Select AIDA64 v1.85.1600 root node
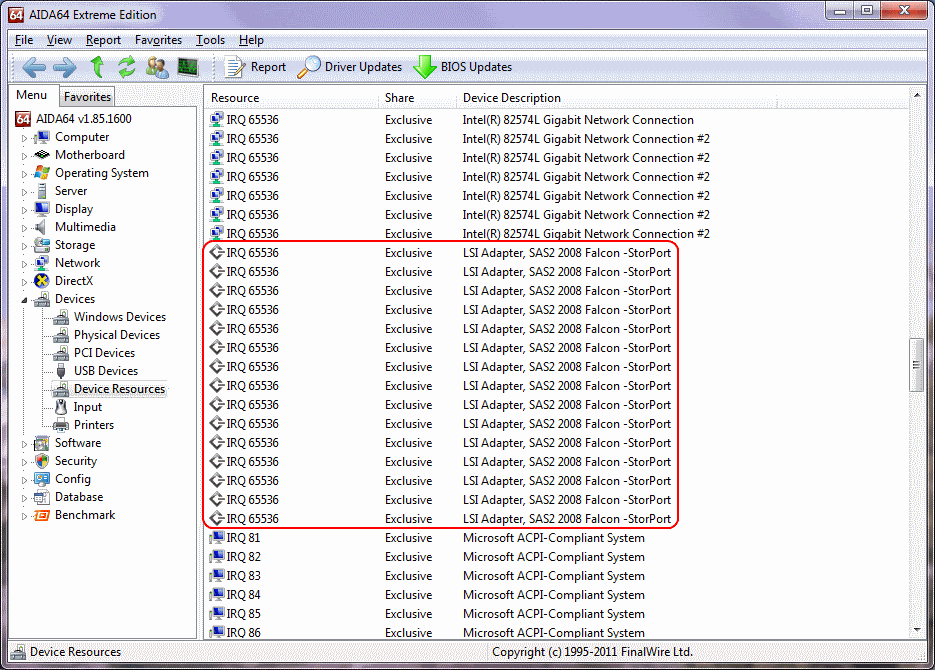 click(x=84, y=119)
